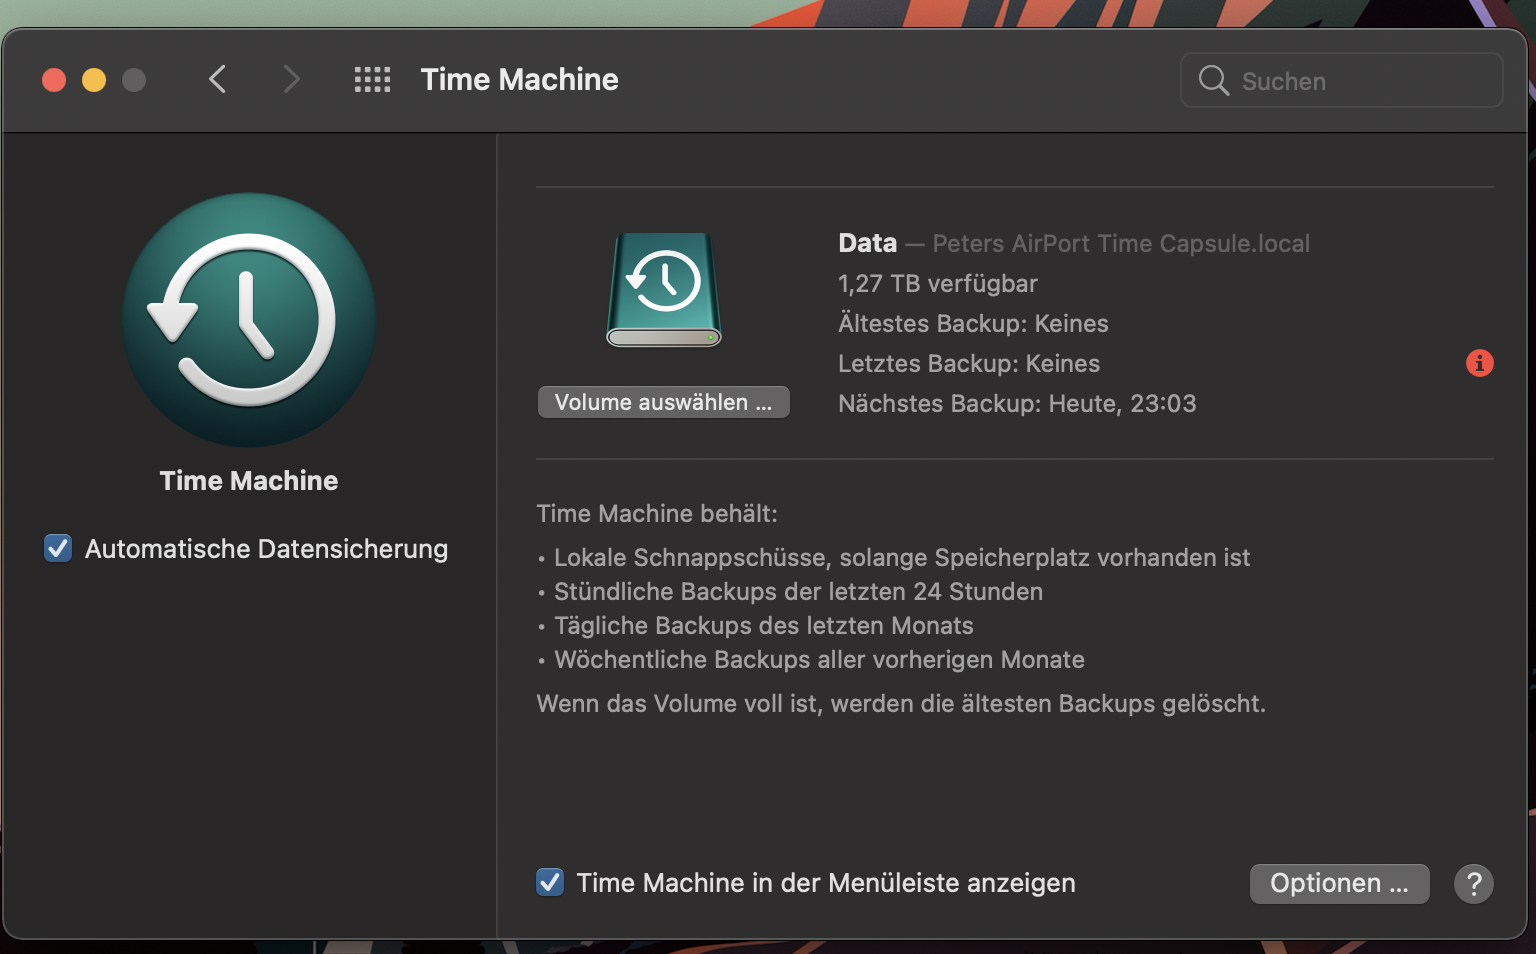Click the large Time Machine clock icon
The image size is (1536, 954).
click(249, 320)
